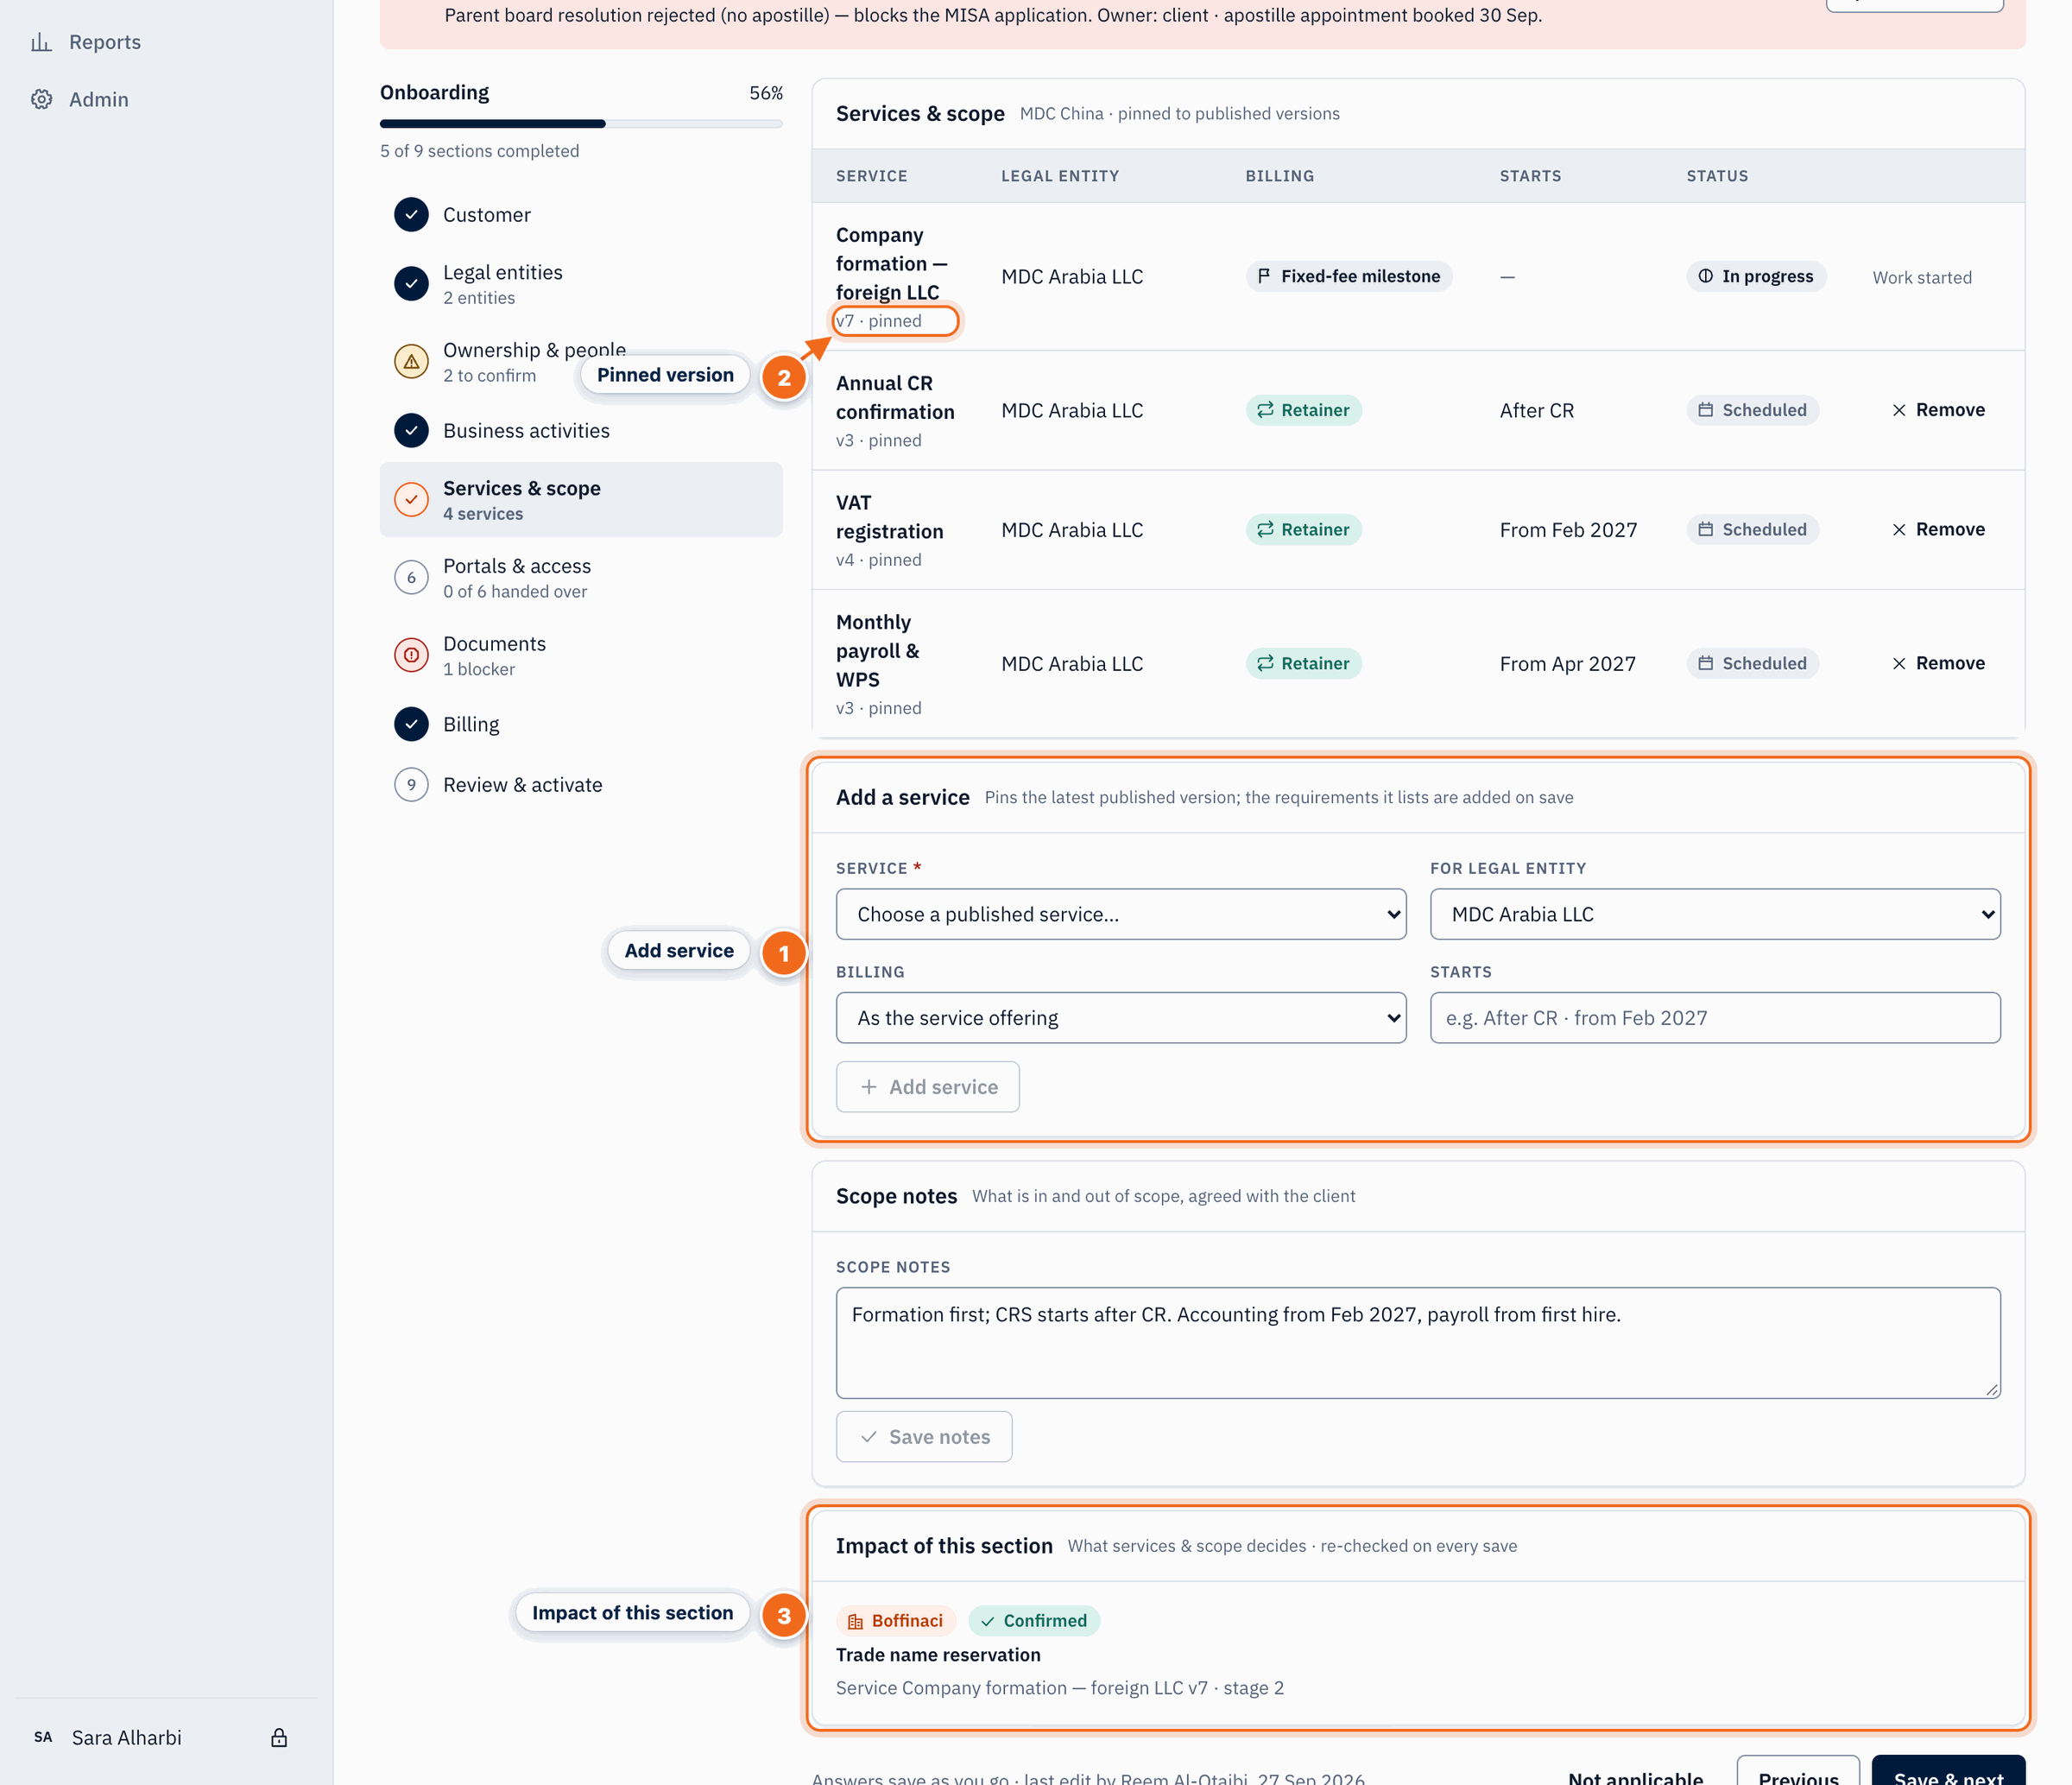Click the Retainer badge for VAT registration
Screen dimensions: 2072x1785
pos(1303,530)
